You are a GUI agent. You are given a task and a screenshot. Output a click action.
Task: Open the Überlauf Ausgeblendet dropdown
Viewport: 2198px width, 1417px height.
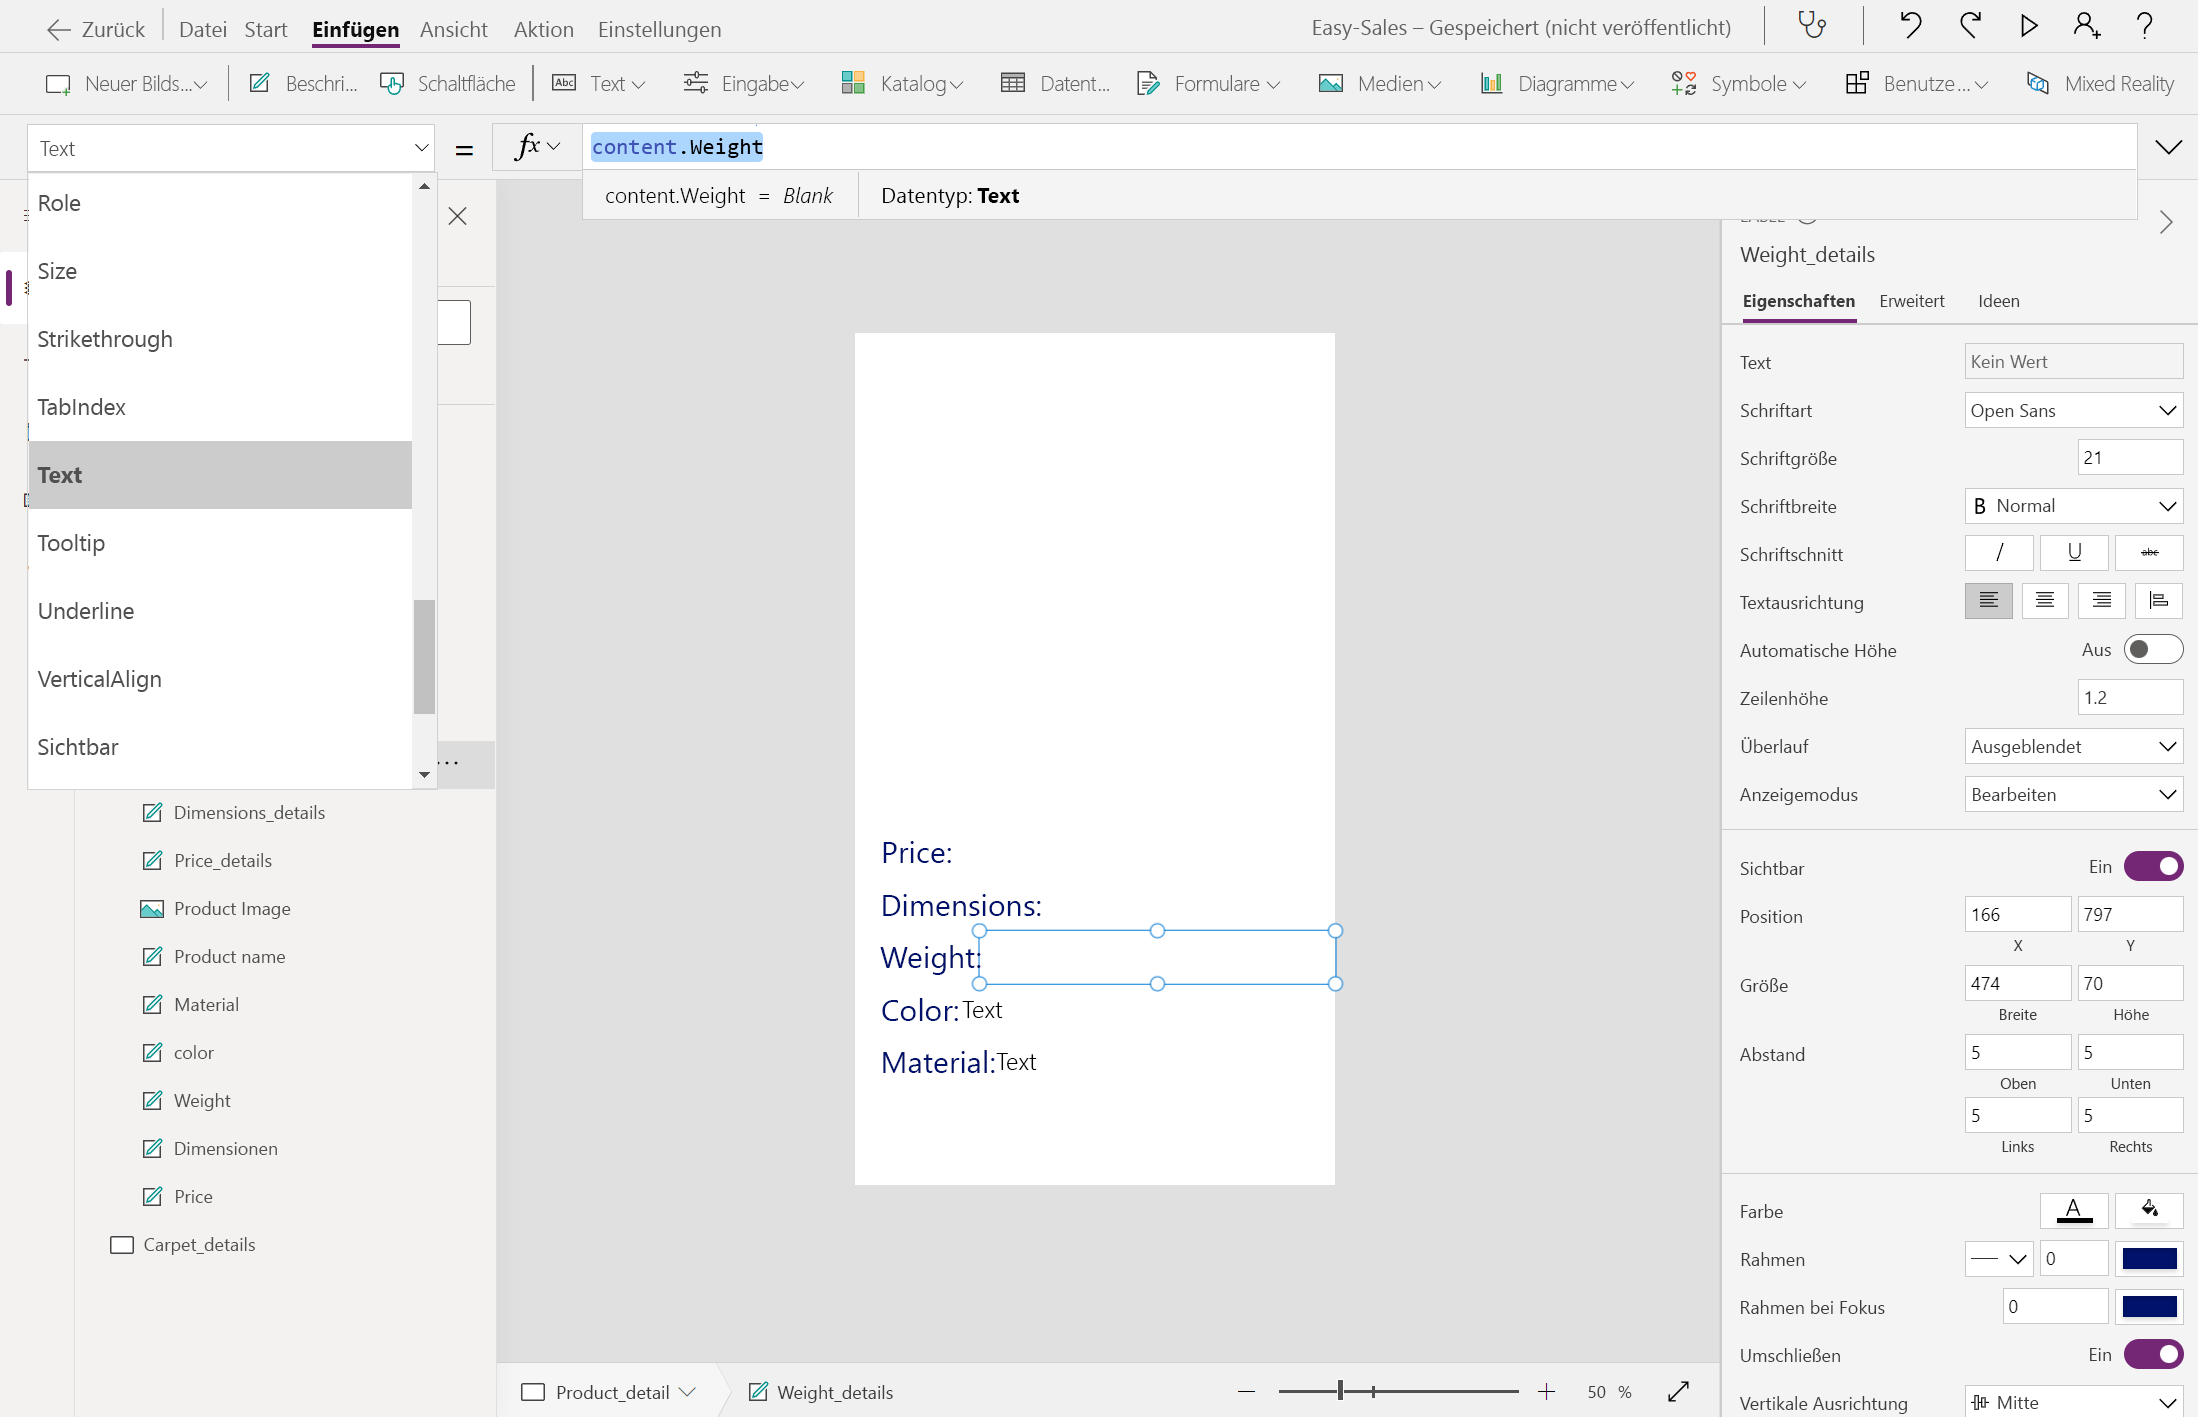click(2072, 746)
